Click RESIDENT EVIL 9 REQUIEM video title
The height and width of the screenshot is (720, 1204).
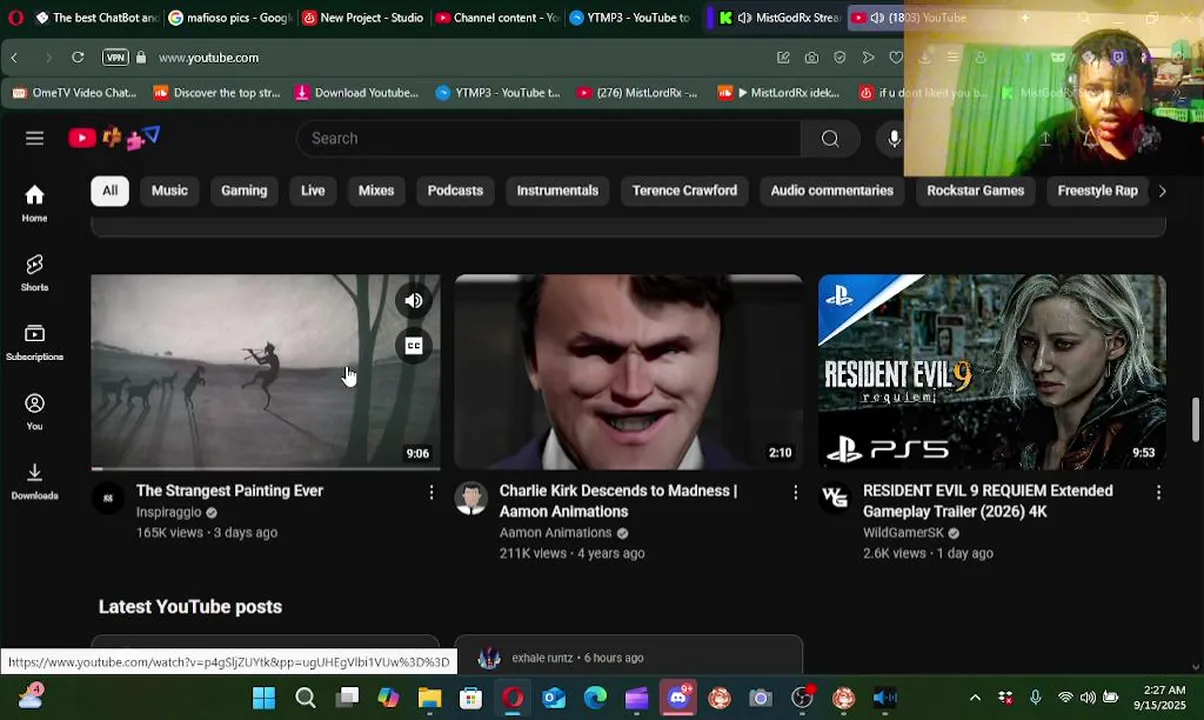[x=987, y=501]
